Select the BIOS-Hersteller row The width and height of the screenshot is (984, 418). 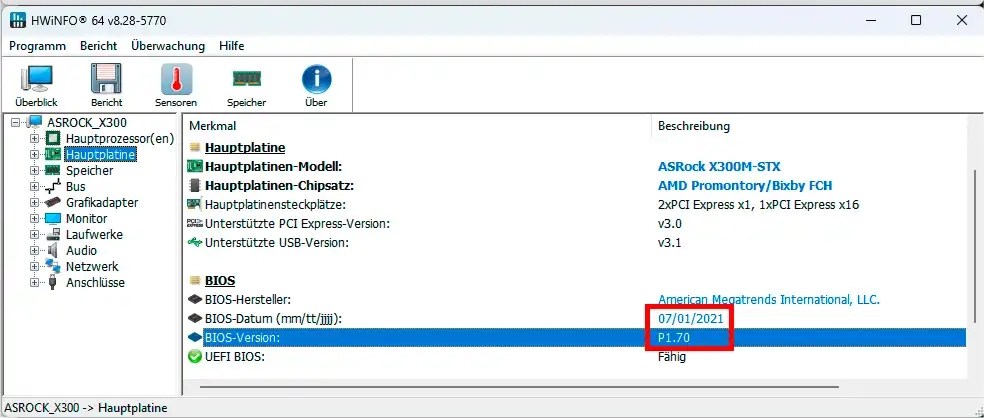pyautogui.click(x=576, y=299)
